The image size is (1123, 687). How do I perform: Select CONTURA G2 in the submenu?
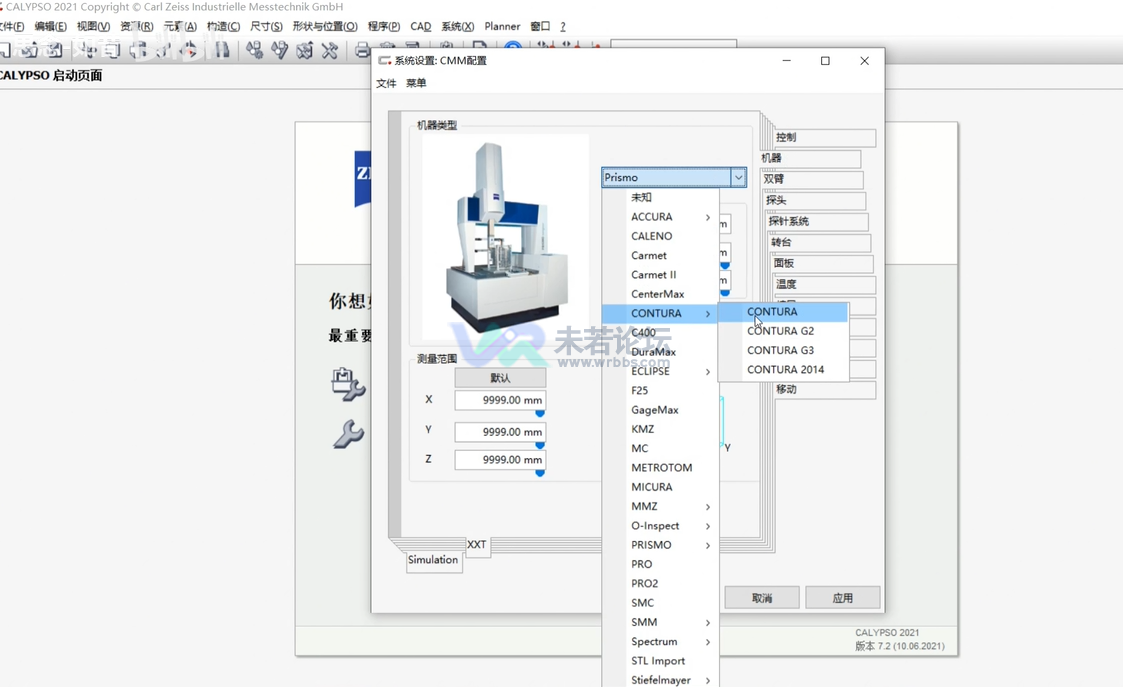click(783, 331)
